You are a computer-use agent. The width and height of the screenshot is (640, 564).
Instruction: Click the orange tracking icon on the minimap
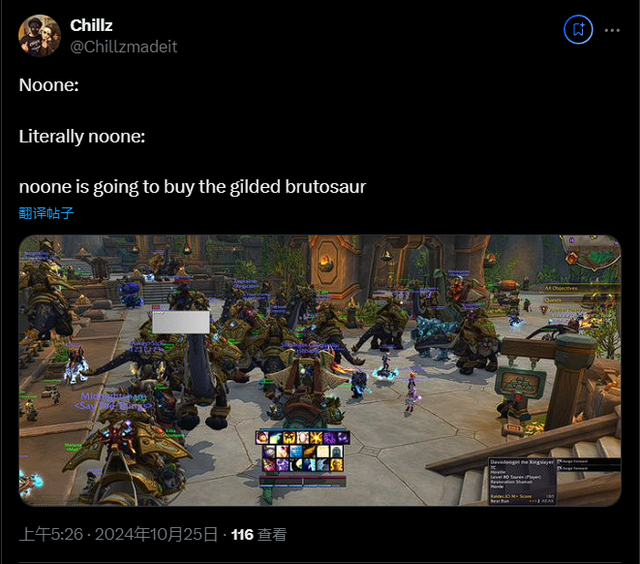tap(572, 258)
